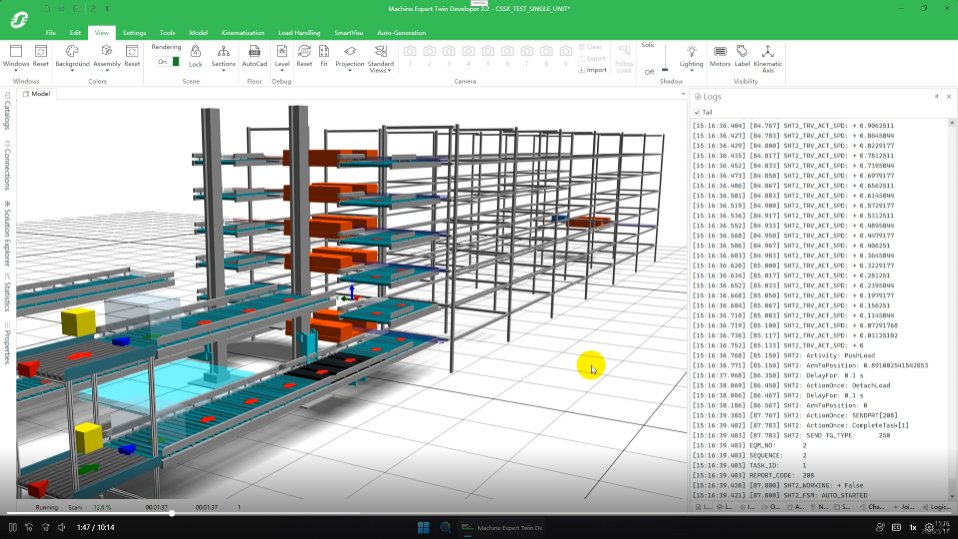The height and width of the screenshot is (539, 958).
Task: Open the Catalogs side panel
Action: click(x=7, y=111)
